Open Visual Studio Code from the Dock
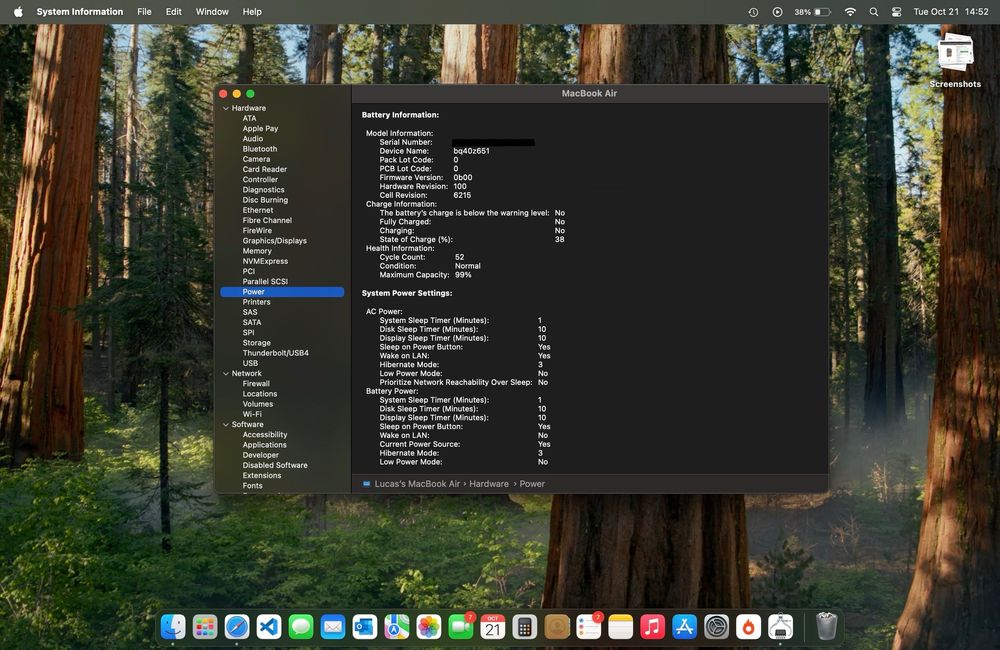The image size is (1000, 650). [268, 627]
